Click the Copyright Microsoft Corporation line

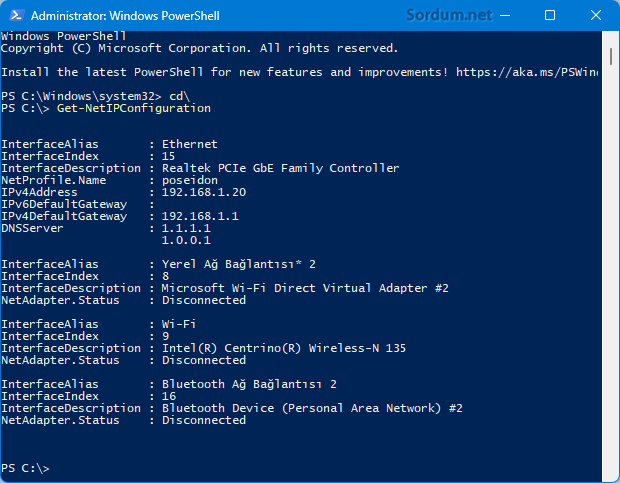pyautogui.click(x=199, y=48)
